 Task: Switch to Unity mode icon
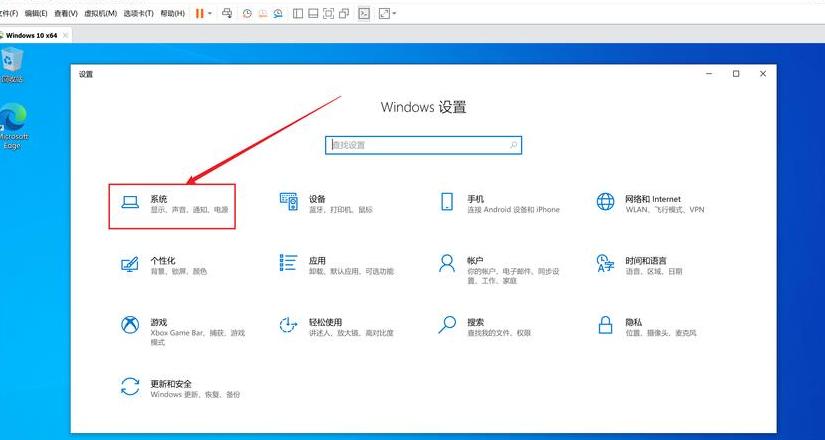click(344, 14)
